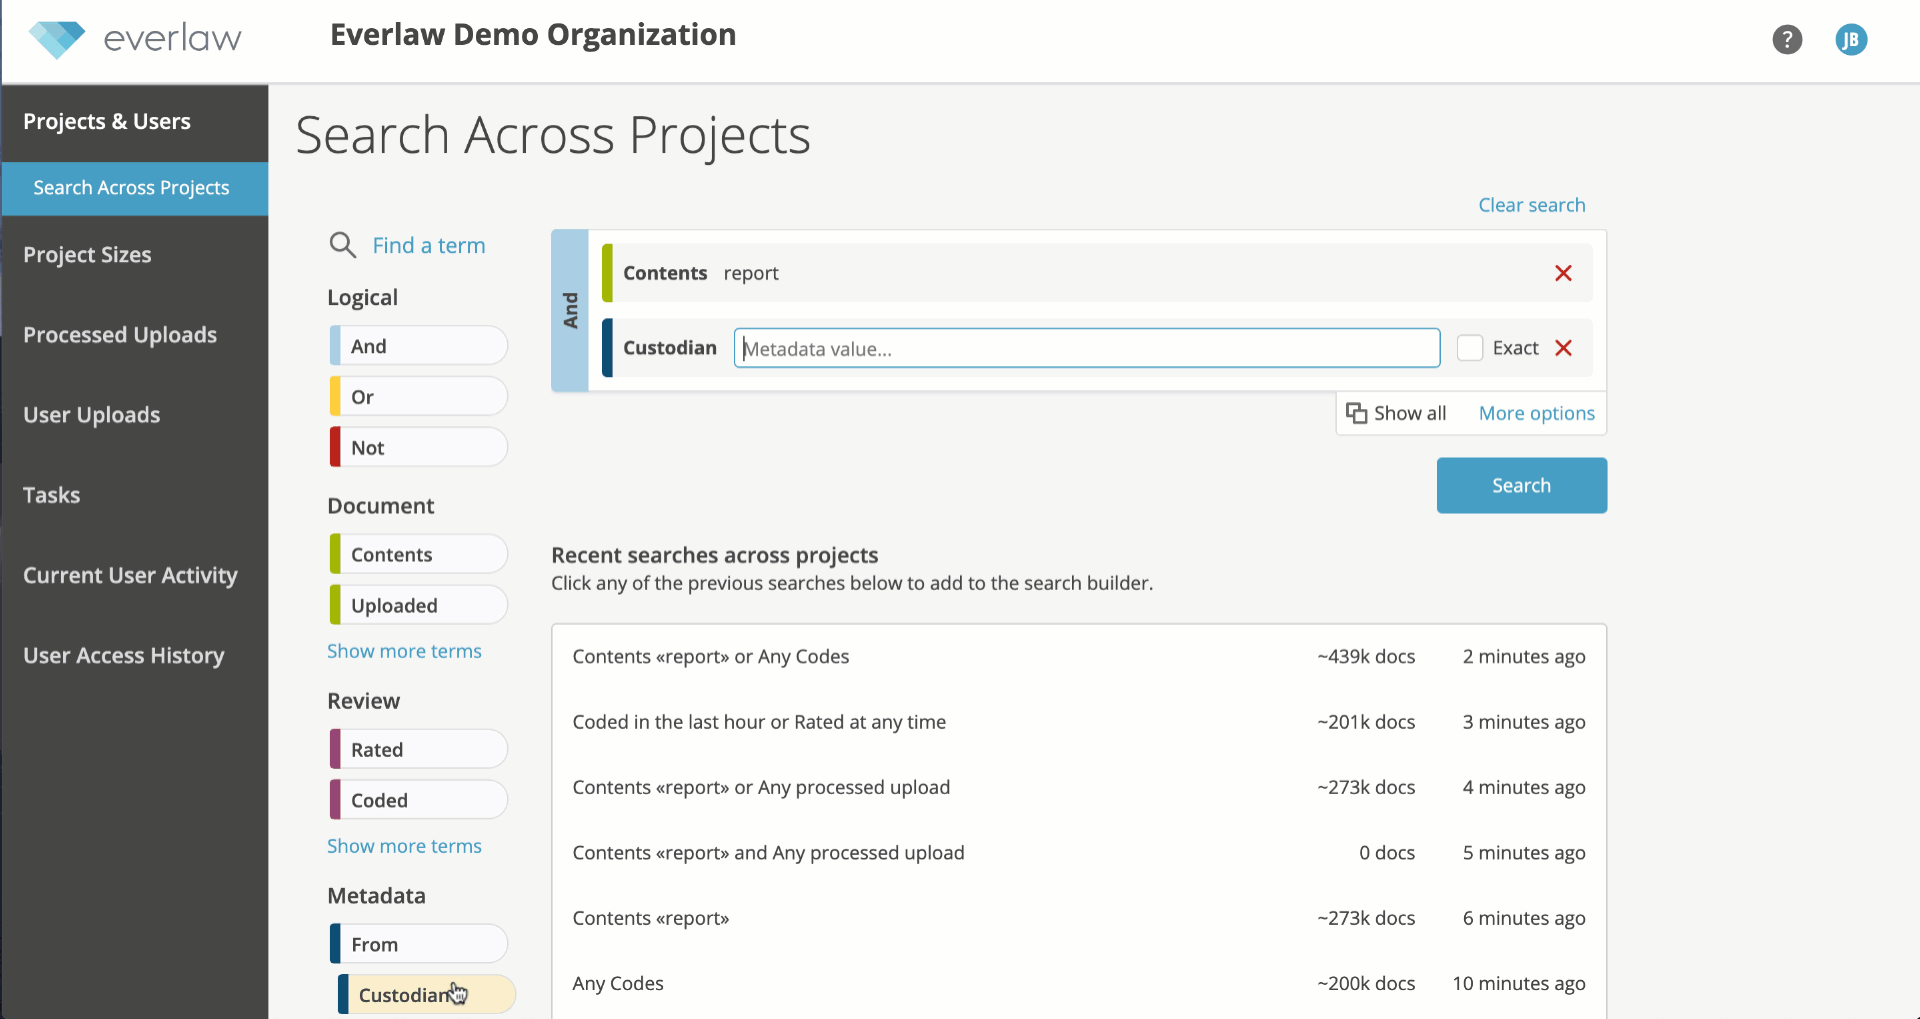Add the Custodian metadata term
The image size is (1920, 1019).
click(x=426, y=995)
